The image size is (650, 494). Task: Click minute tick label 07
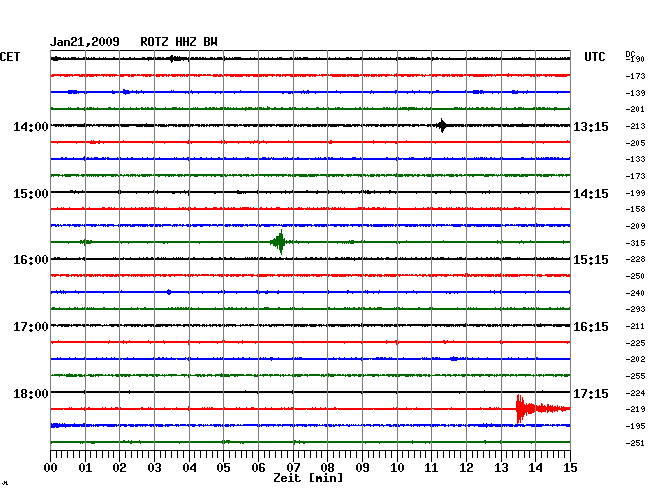[x=293, y=467]
